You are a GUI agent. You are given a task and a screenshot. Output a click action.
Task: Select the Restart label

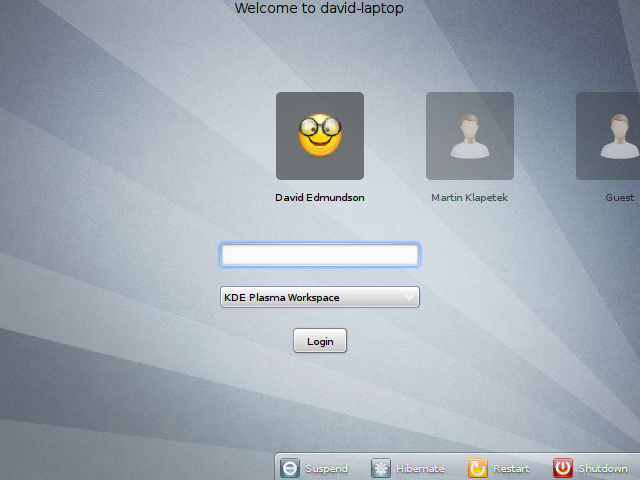pos(511,469)
